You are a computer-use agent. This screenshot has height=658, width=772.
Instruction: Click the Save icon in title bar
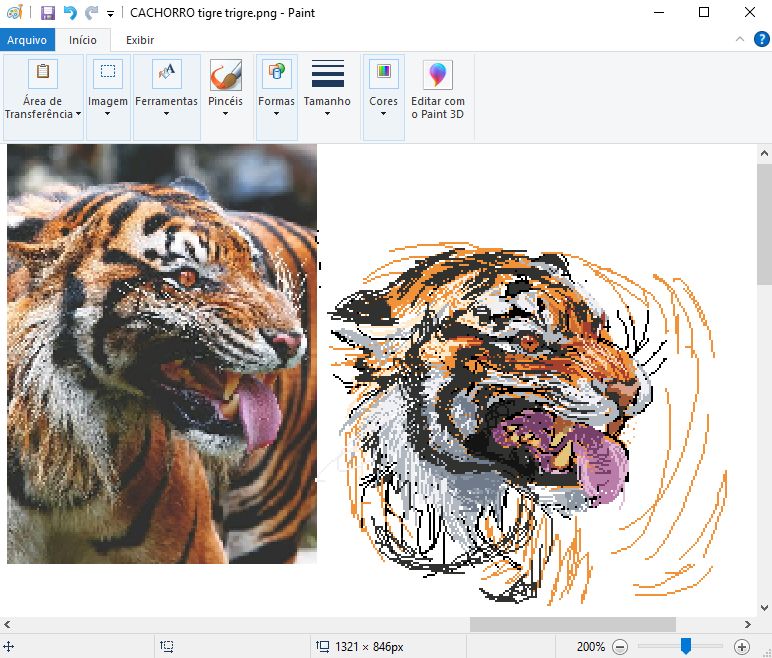(47, 13)
